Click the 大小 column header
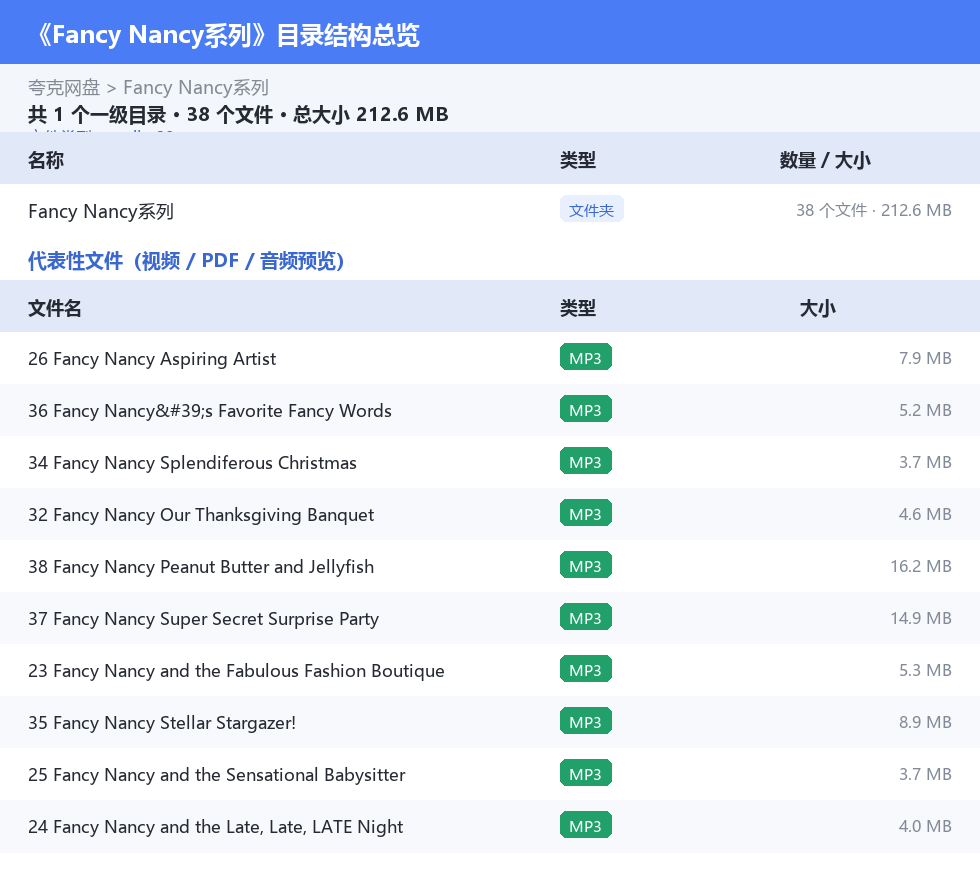The height and width of the screenshot is (884, 980). 818,308
